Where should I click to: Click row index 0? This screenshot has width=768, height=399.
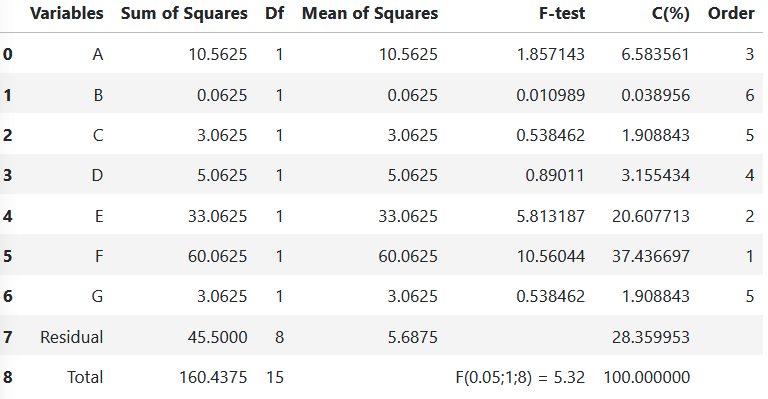pyautogui.click(x=7, y=54)
